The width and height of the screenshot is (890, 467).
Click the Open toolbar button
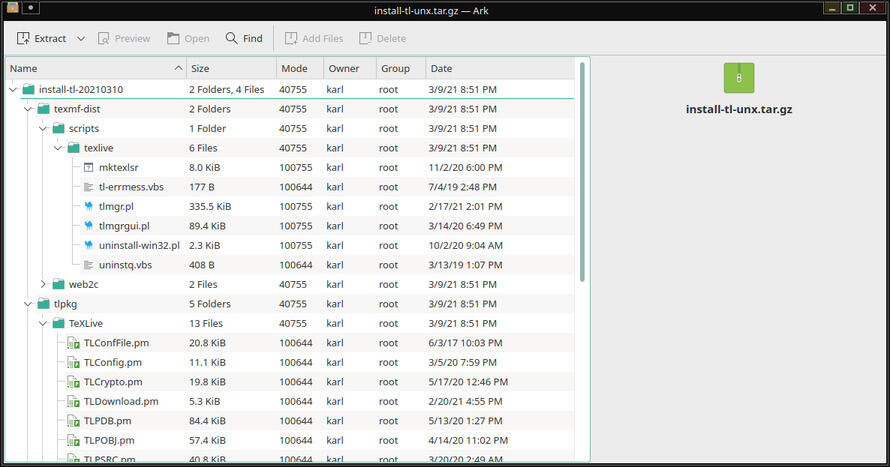pyautogui.click(x=188, y=39)
